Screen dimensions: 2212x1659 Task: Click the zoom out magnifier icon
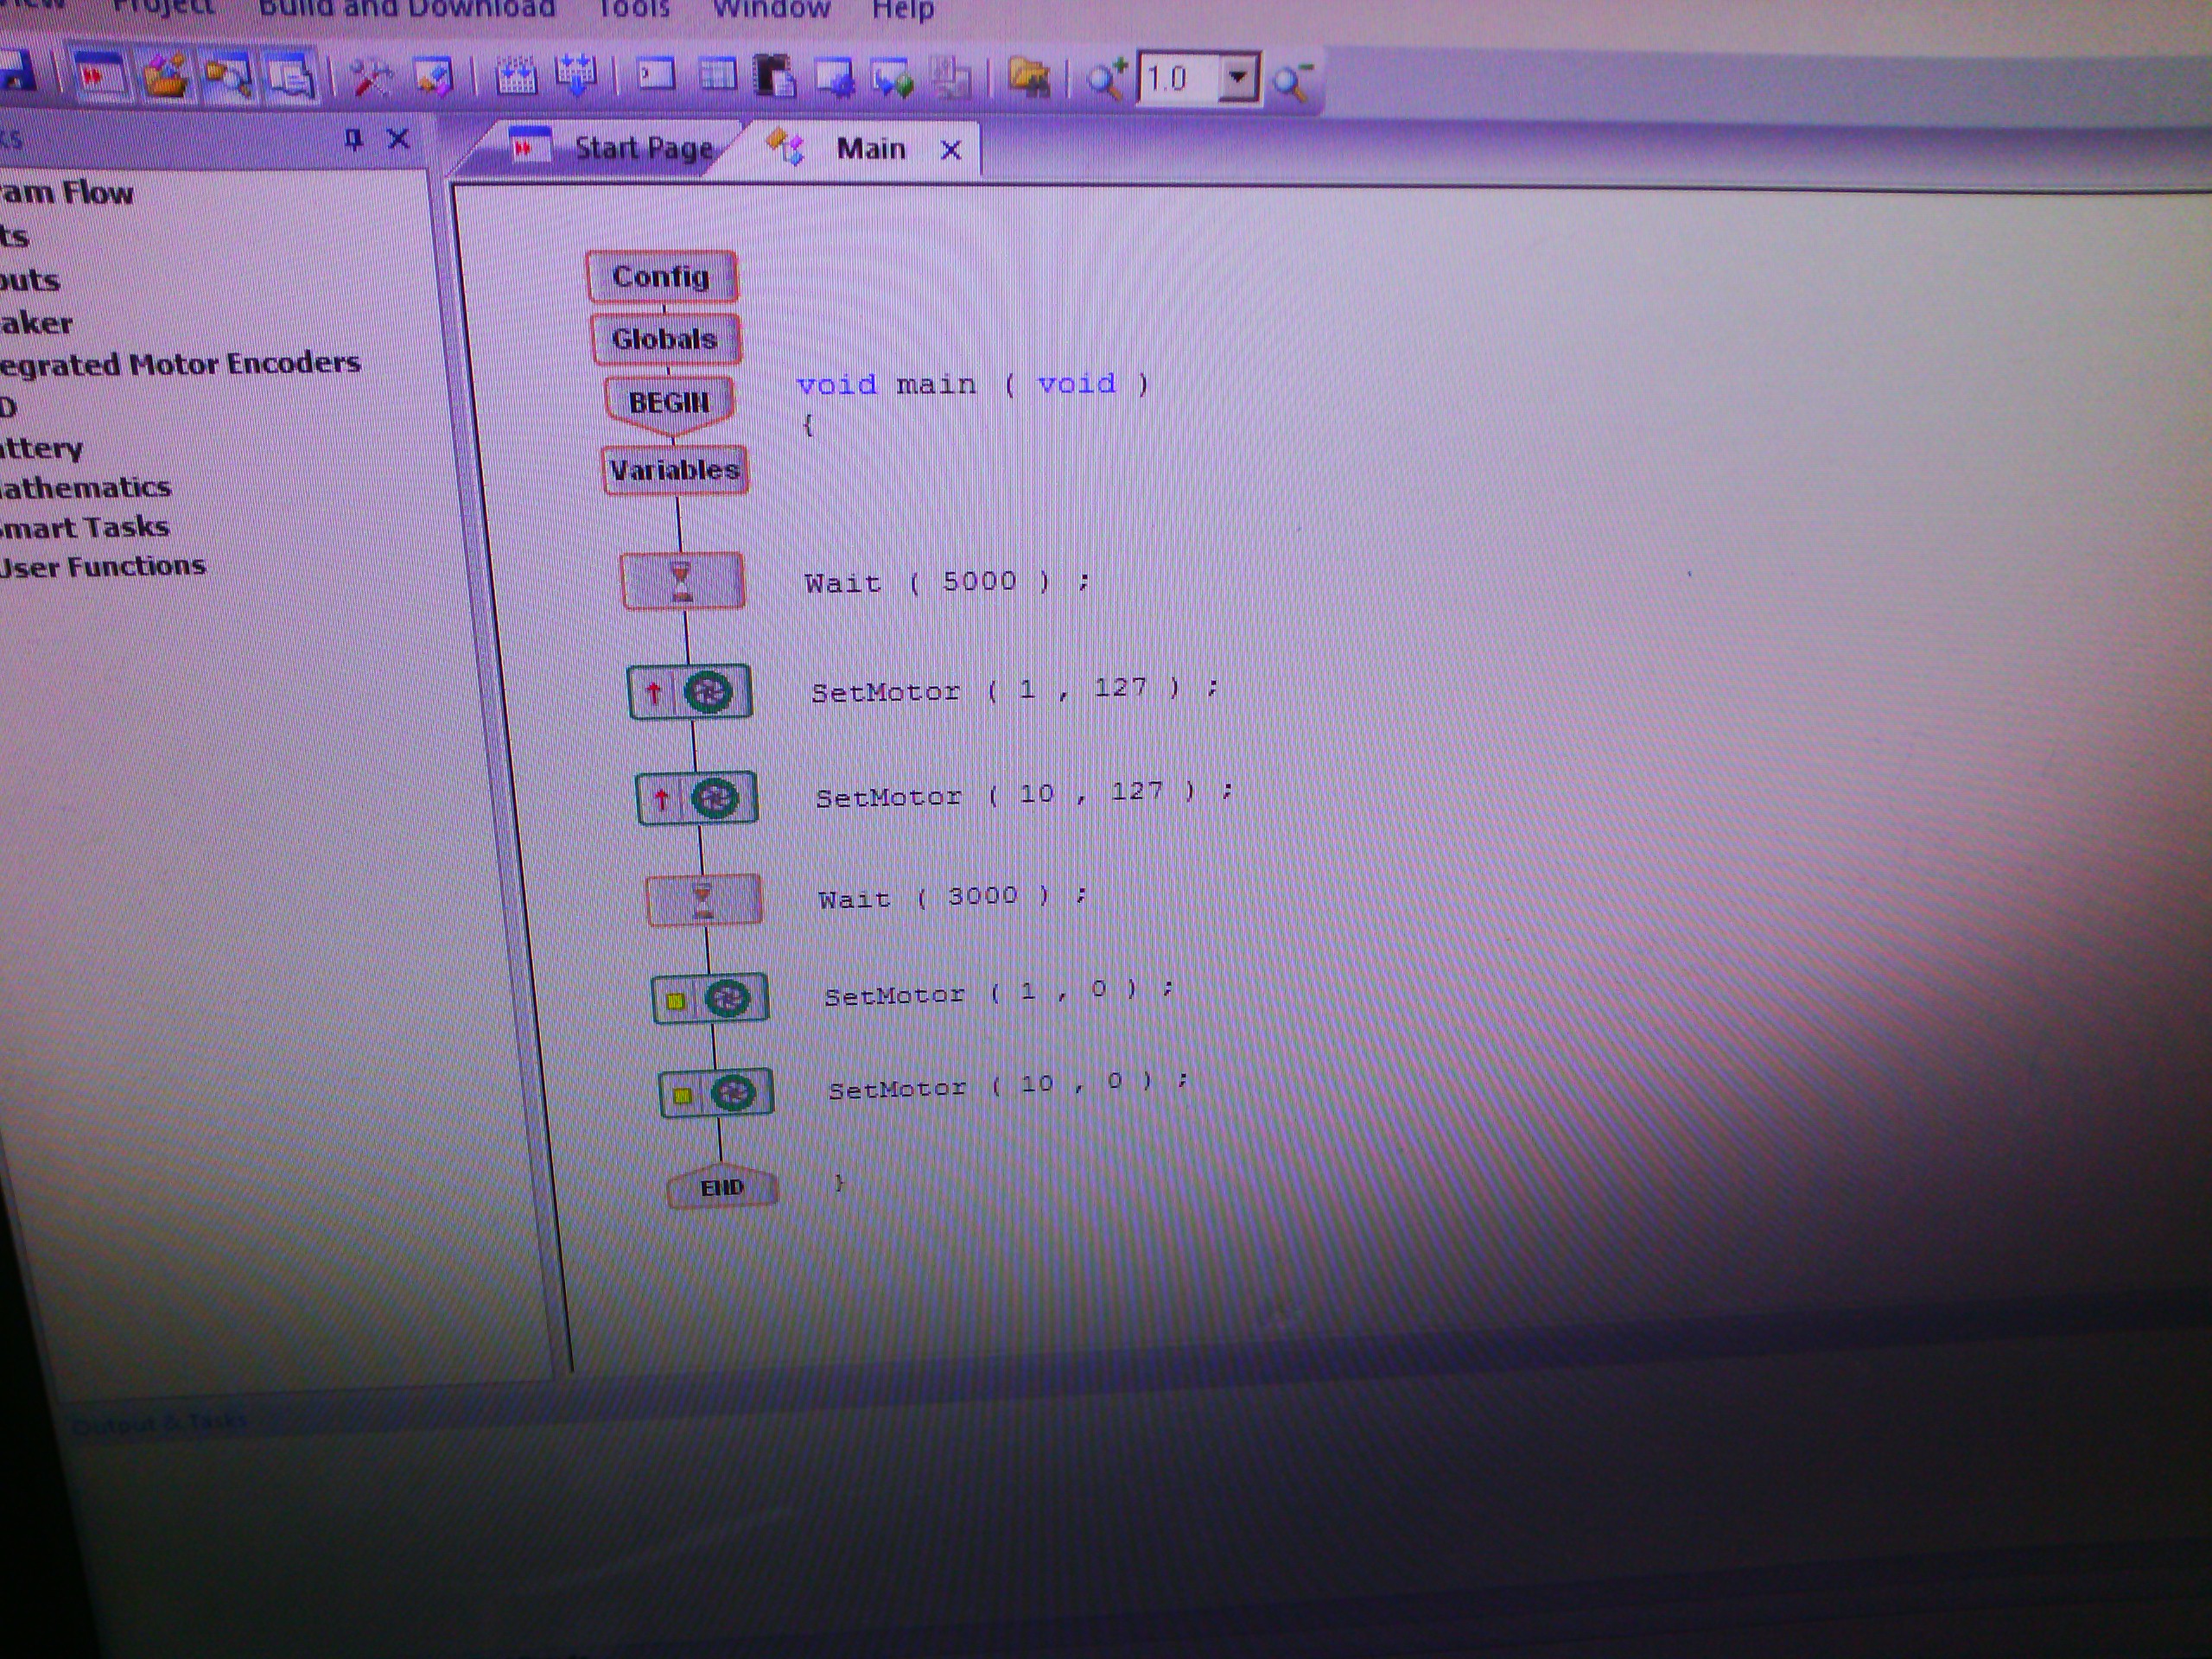pyautogui.click(x=1293, y=82)
